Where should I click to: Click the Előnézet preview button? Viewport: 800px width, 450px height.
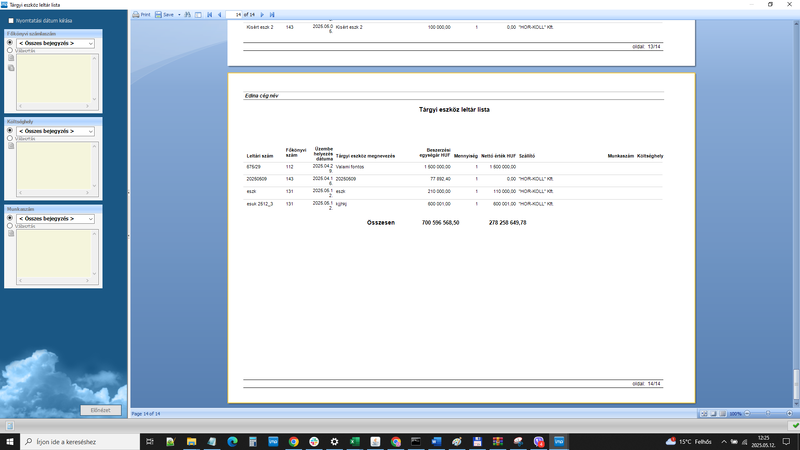pos(101,410)
